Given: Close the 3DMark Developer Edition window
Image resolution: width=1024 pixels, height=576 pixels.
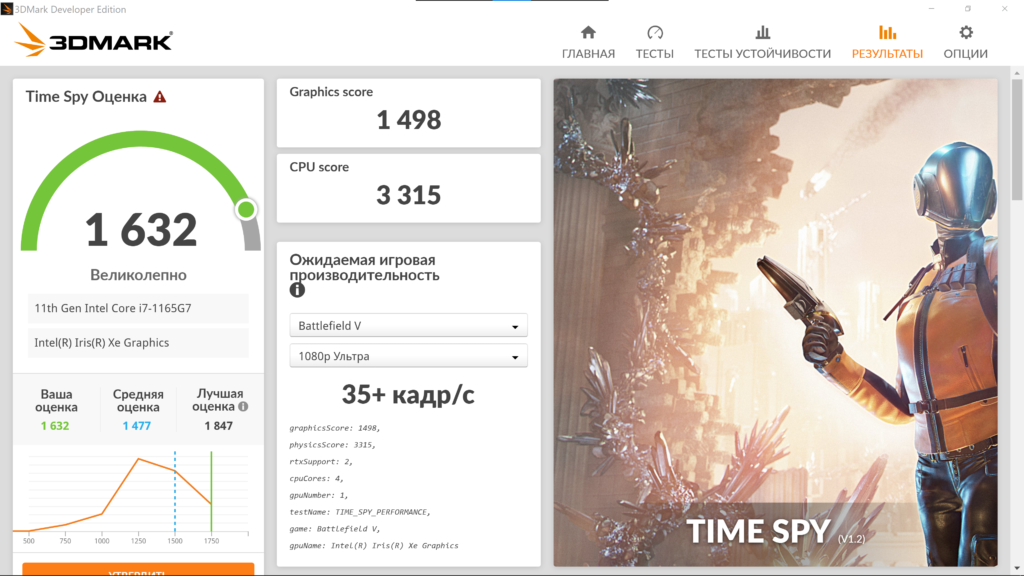Looking at the screenshot, I should coord(1004,8).
